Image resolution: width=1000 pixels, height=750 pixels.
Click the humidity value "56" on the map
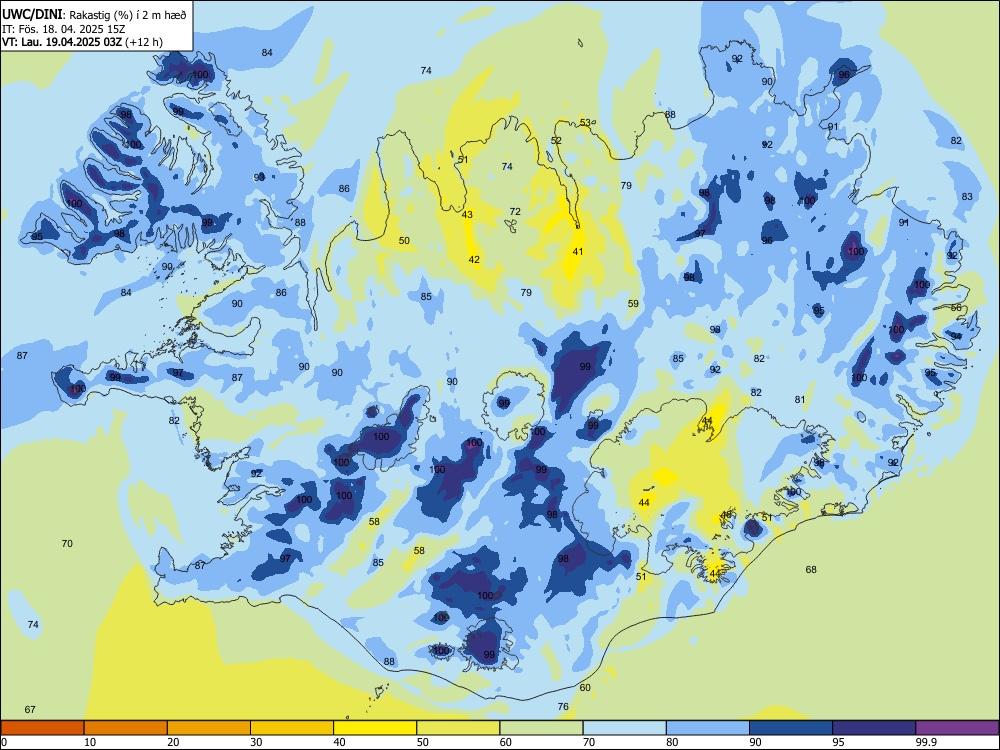click(x=956, y=307)
